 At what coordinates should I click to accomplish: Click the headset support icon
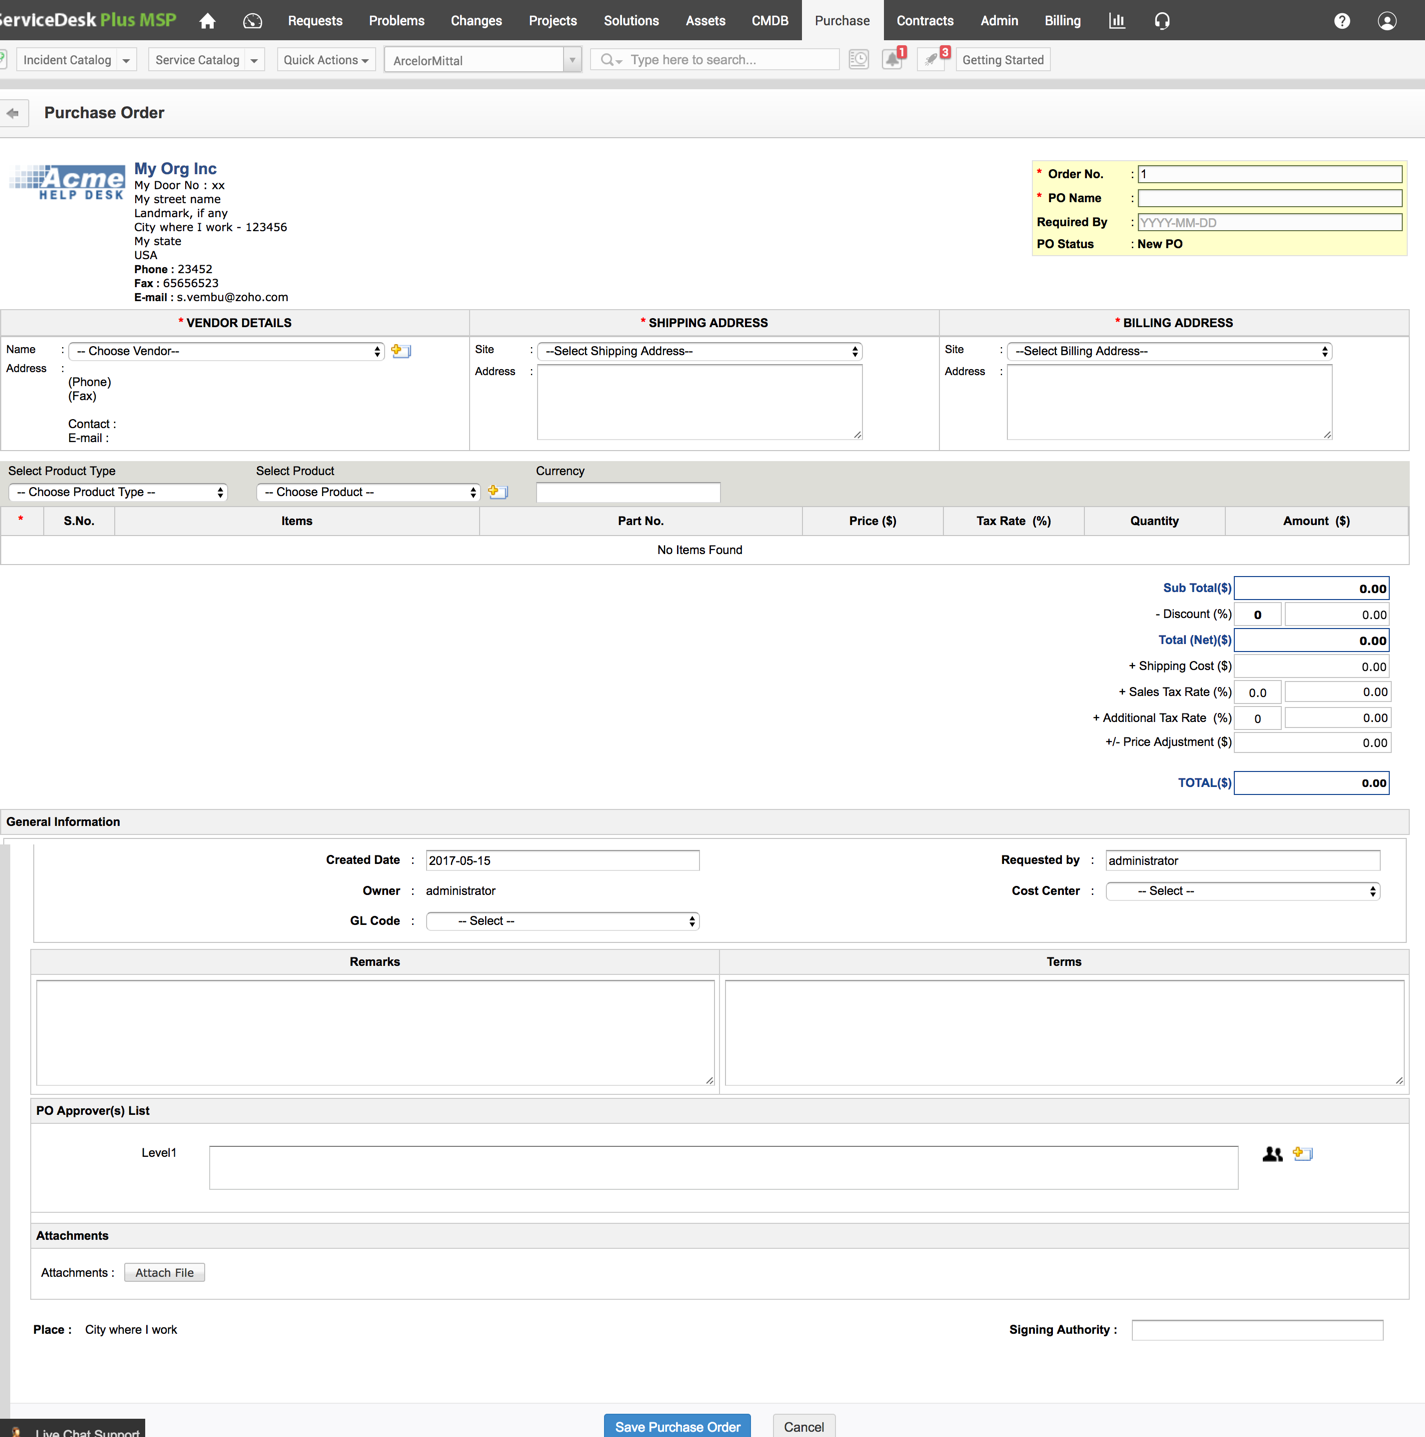[x=1162, y=21]
